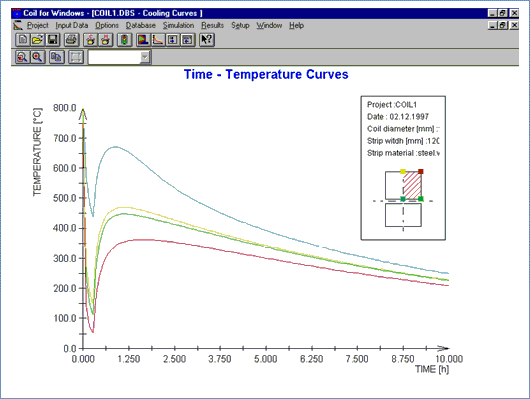Viewport: 530px width, 399px height.
Task: Minimize the Cooling Curves child window
Action: point(492,25)
